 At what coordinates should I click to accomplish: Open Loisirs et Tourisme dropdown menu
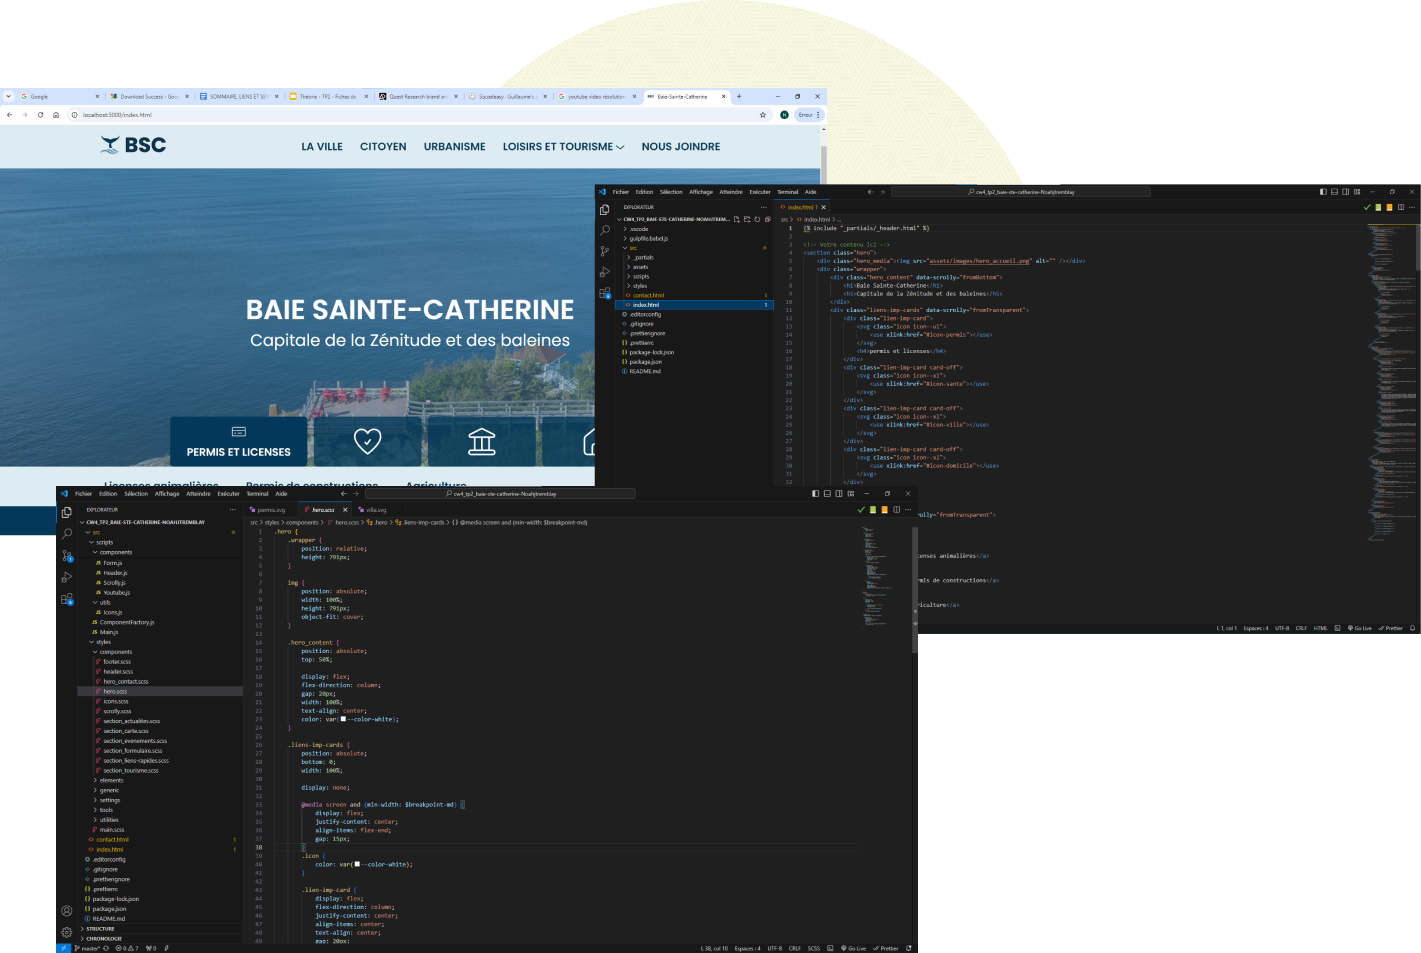(x=563, y=147)
